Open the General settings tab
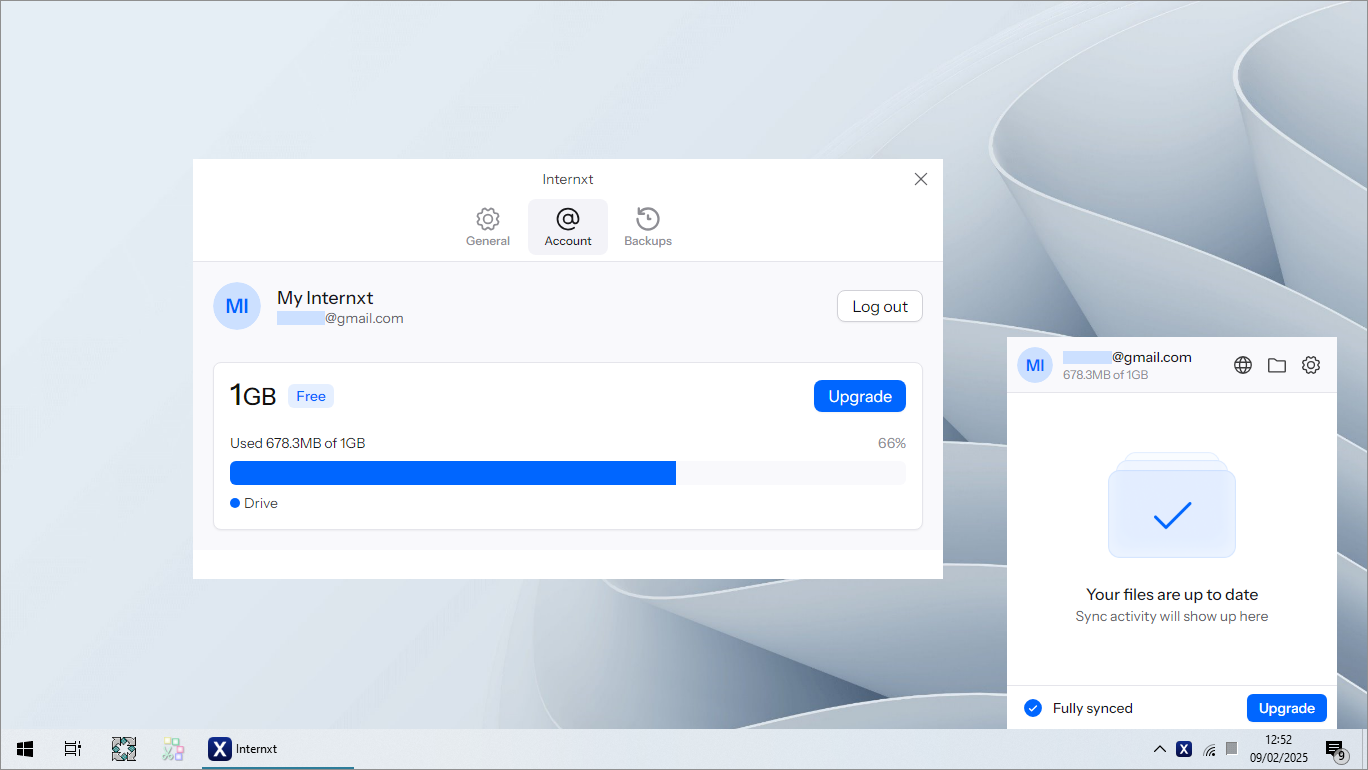Viewport: 1368px width, 770px height. (488, 227)
